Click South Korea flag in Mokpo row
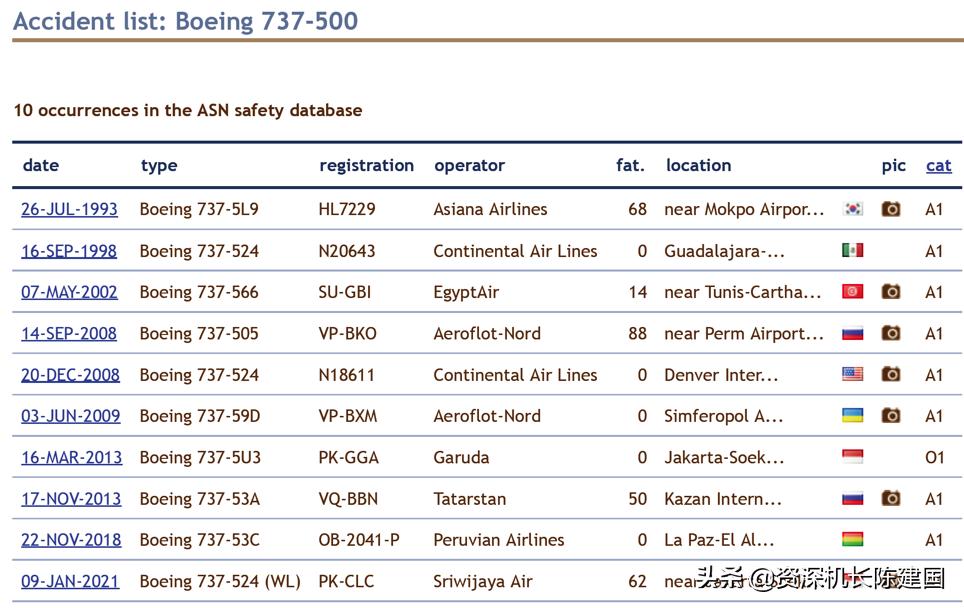This screenshot has height=608, width=964. tap(852, 209)
